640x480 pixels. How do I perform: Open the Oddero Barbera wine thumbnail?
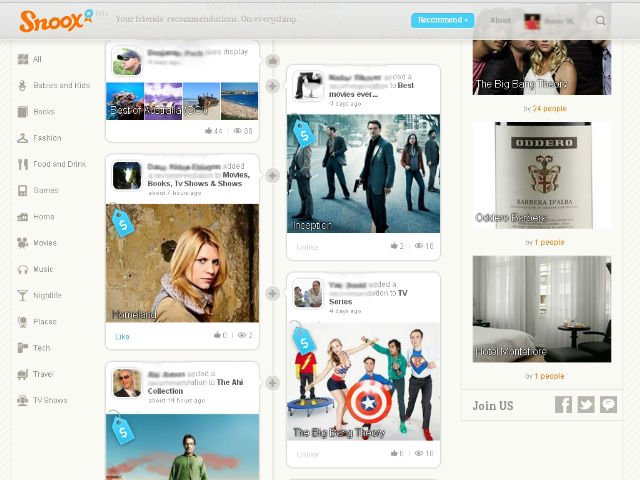542,176
